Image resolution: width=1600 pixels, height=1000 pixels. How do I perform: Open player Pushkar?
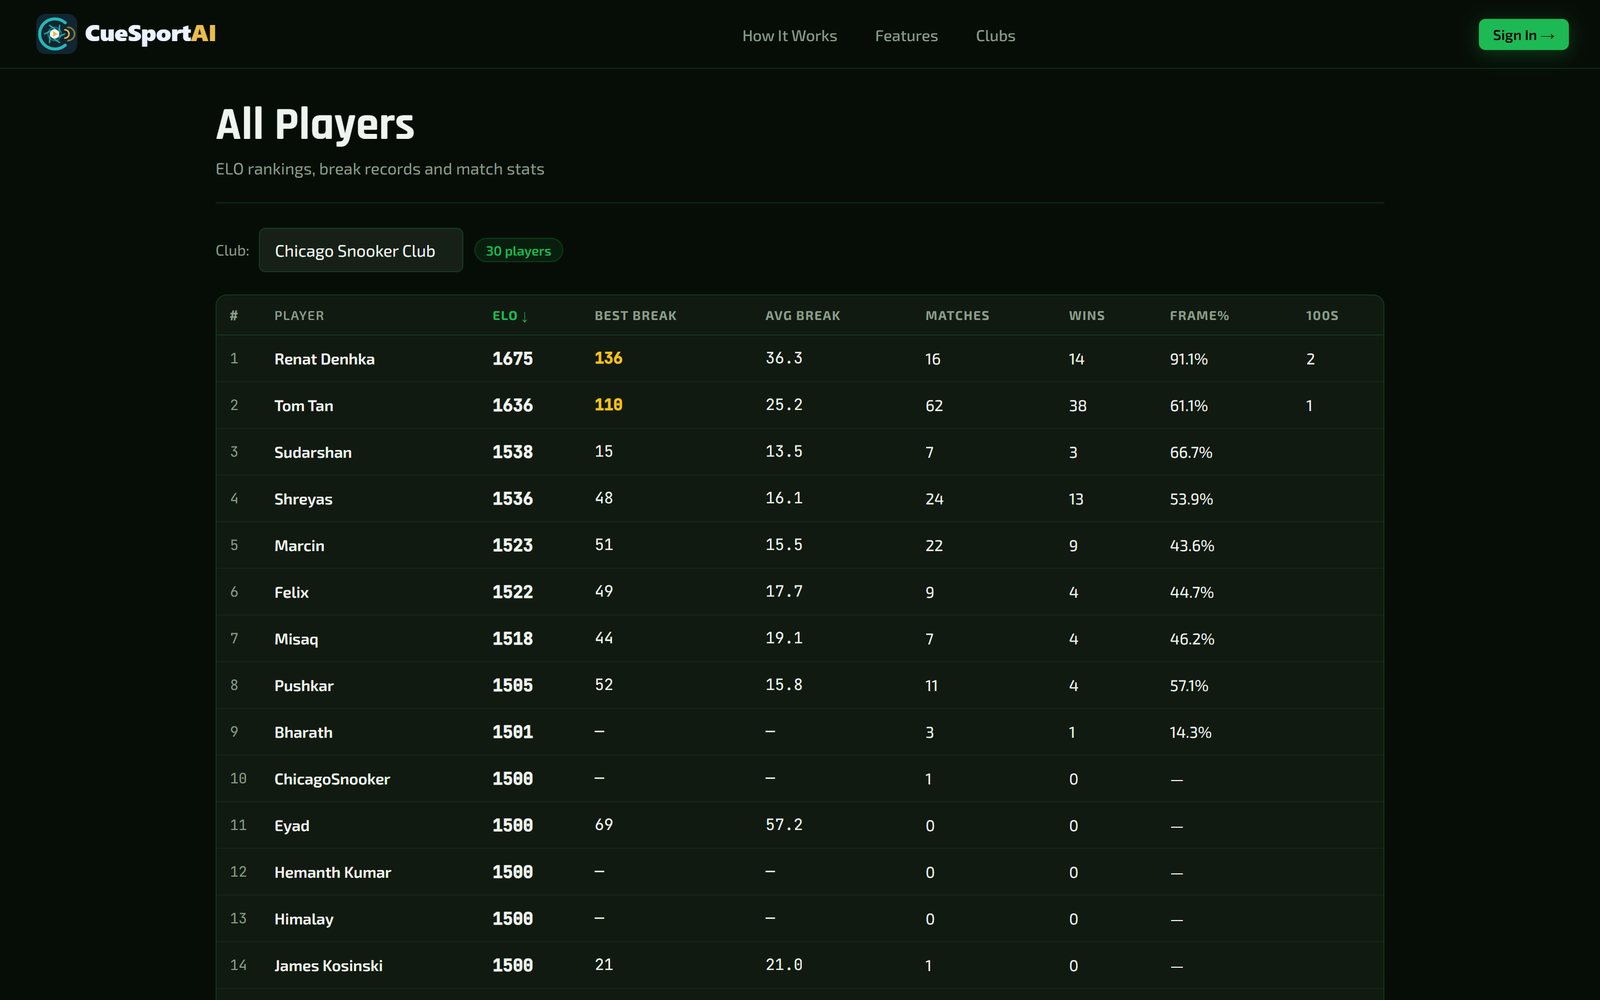tap(303, 686)
